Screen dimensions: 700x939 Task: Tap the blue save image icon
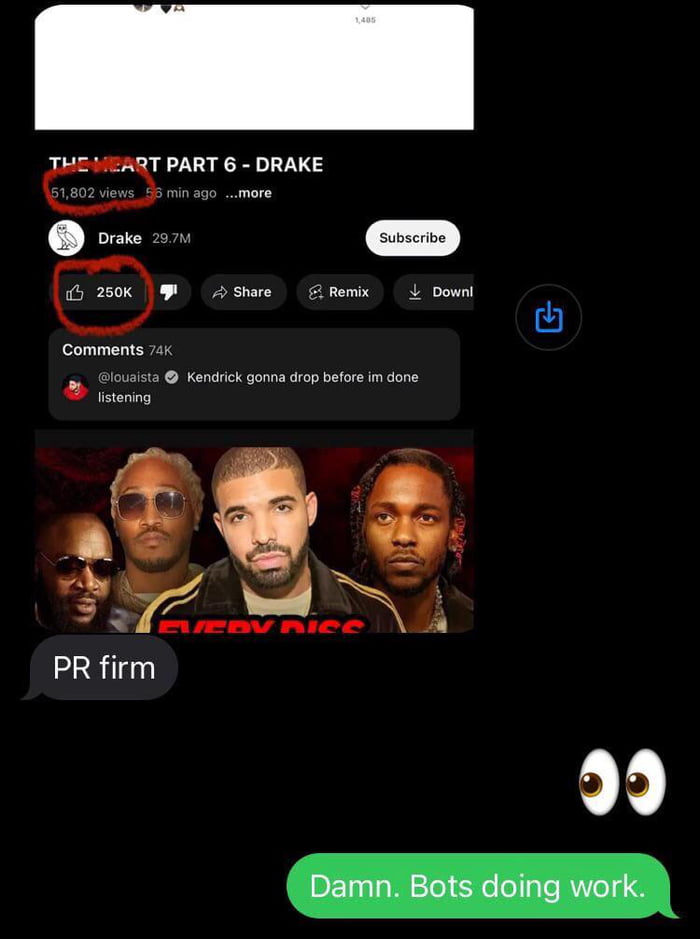point(549,317)
